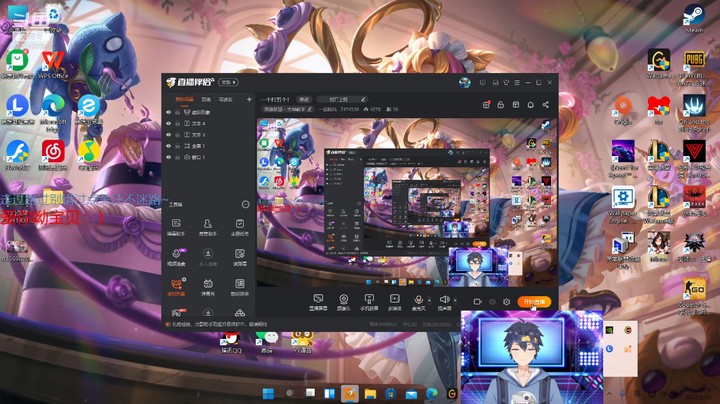Lock the 文本 4 layer

(177, 123)
